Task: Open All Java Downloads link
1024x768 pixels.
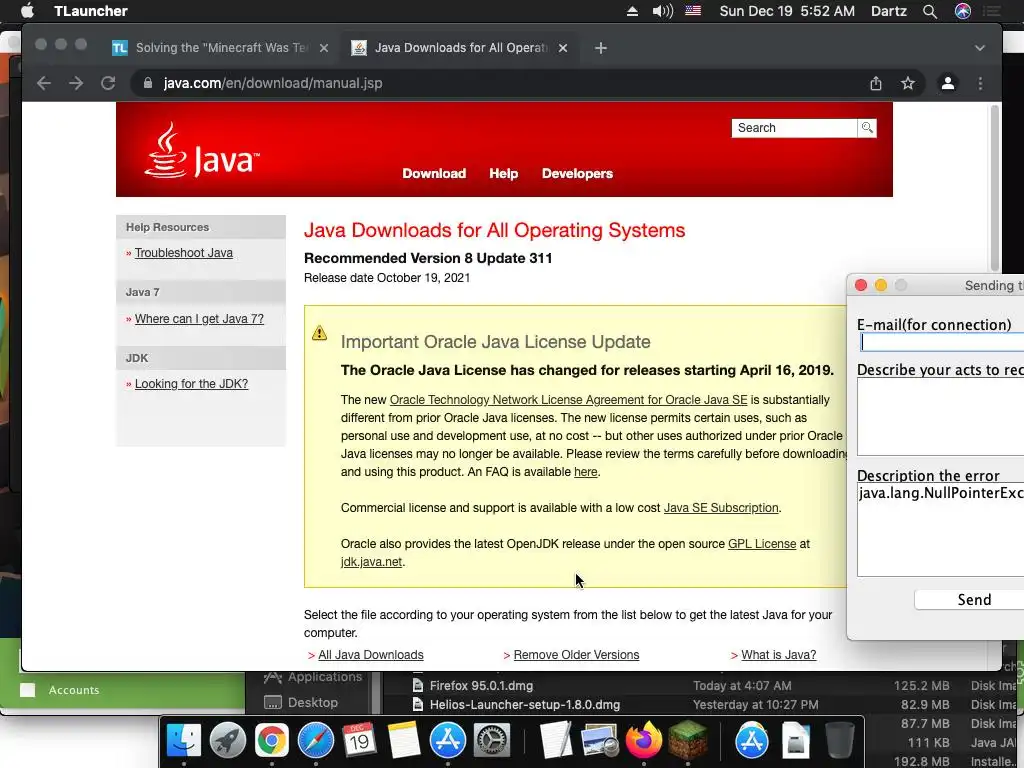Action: point(371,654)
